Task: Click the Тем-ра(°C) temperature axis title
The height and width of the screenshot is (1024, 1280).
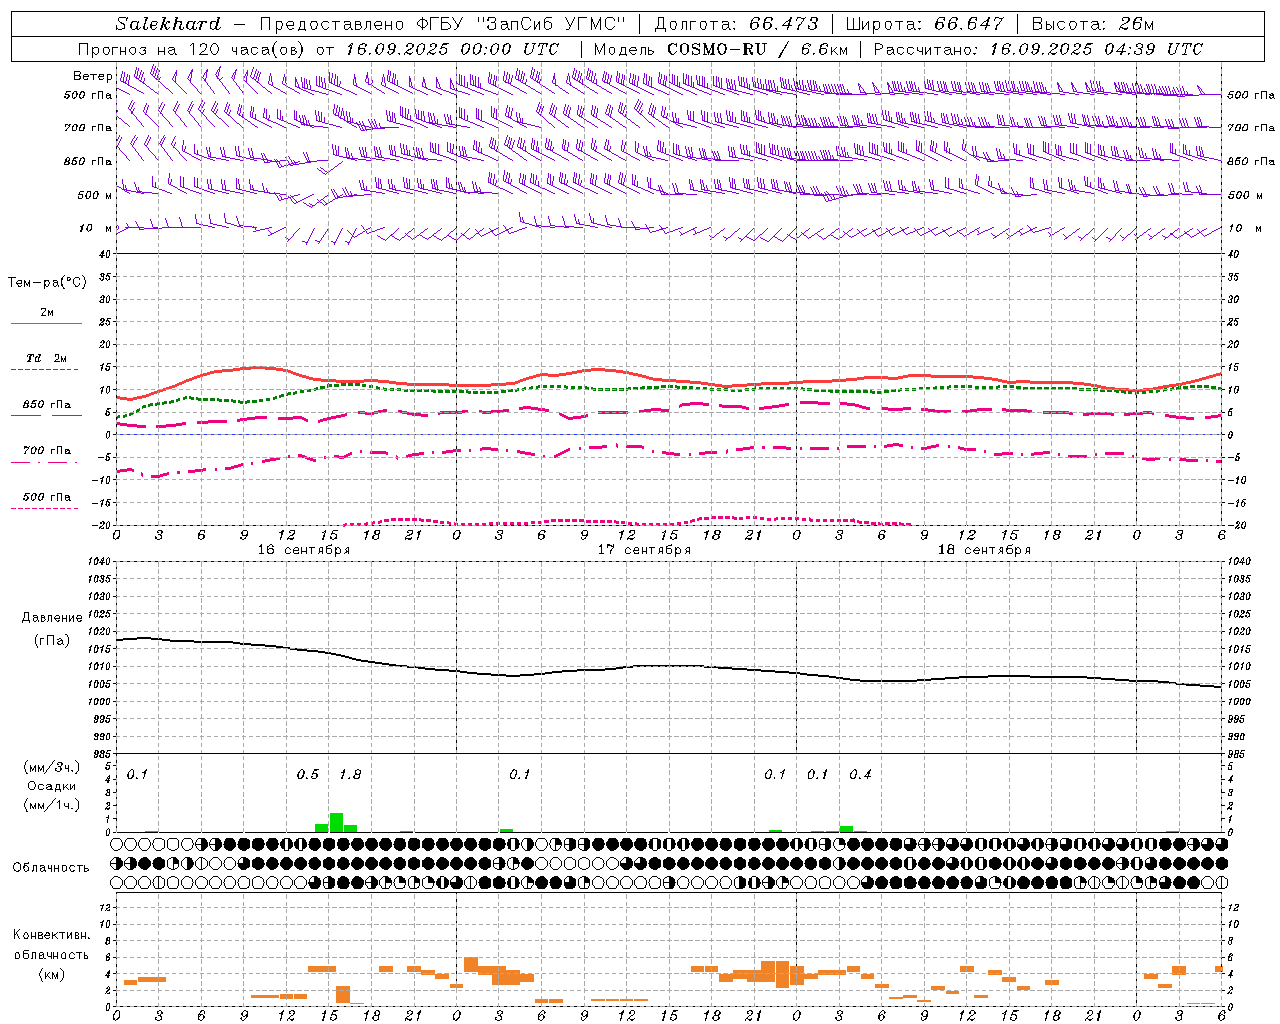Action: point(47,283)
